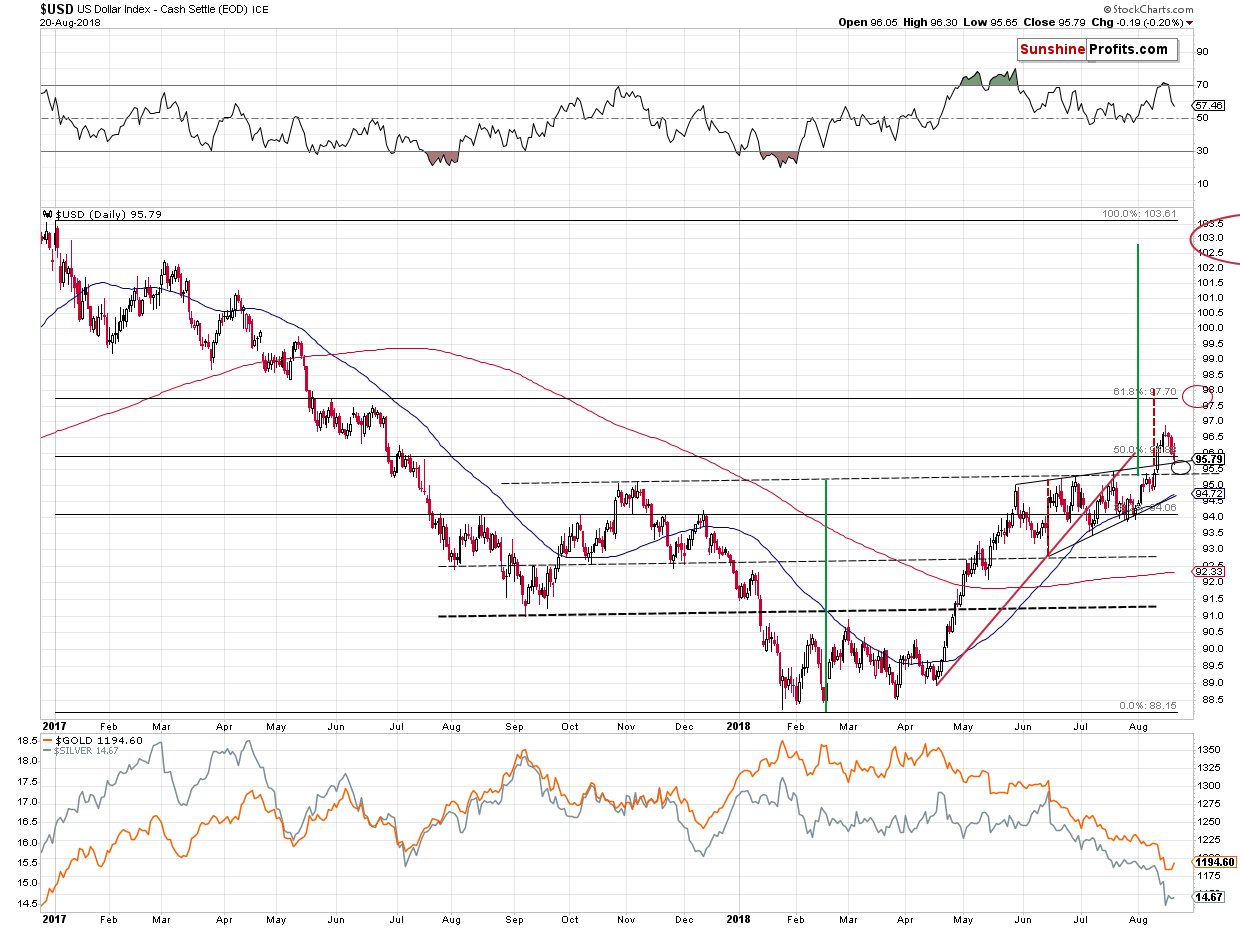
Task: Click the '0.0%: 88.15' Fibonacci label
Action: pyautogui.click(x=1146, y=705)
